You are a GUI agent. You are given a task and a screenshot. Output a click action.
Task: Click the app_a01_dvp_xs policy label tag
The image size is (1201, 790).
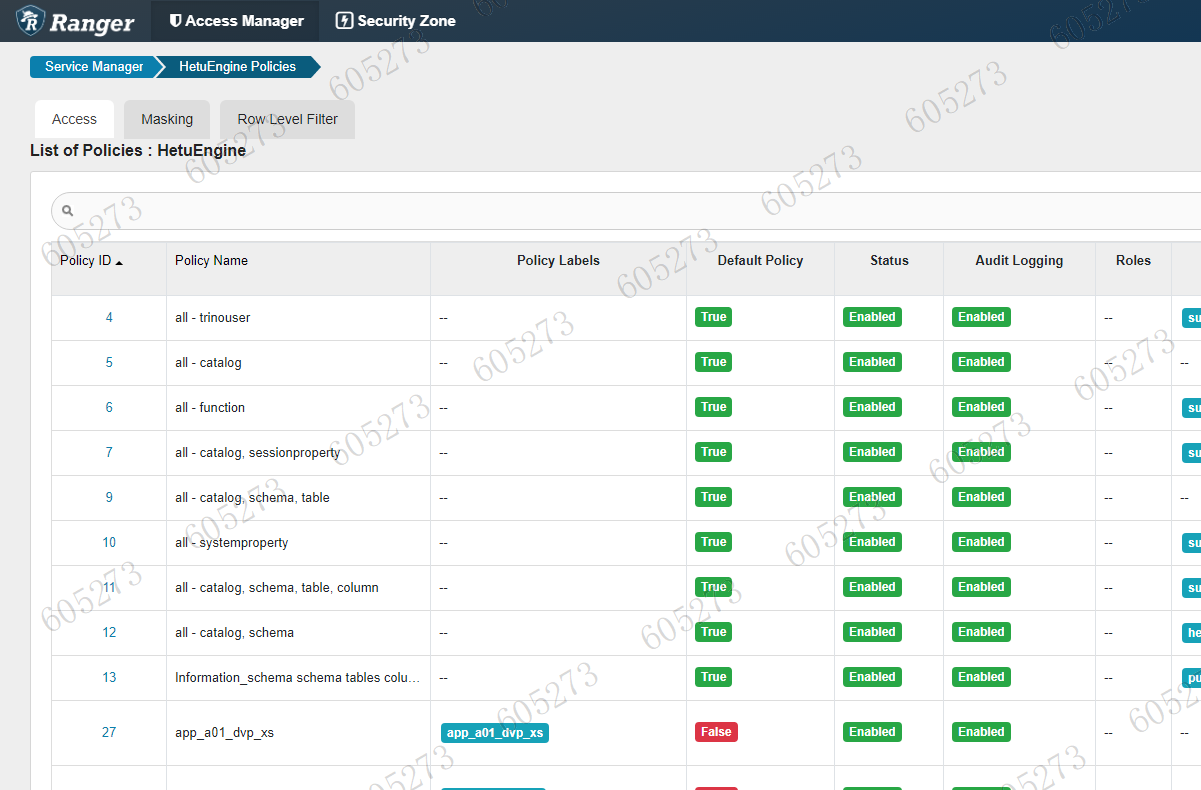click(x=495, y=733)
